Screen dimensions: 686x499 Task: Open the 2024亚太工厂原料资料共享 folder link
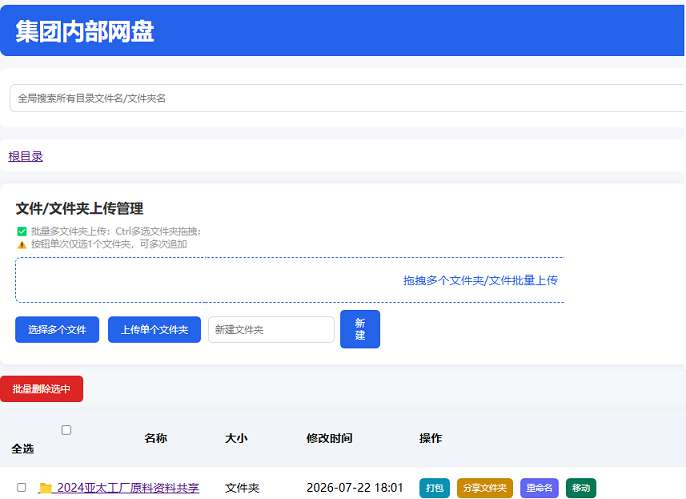coord(128,487)
